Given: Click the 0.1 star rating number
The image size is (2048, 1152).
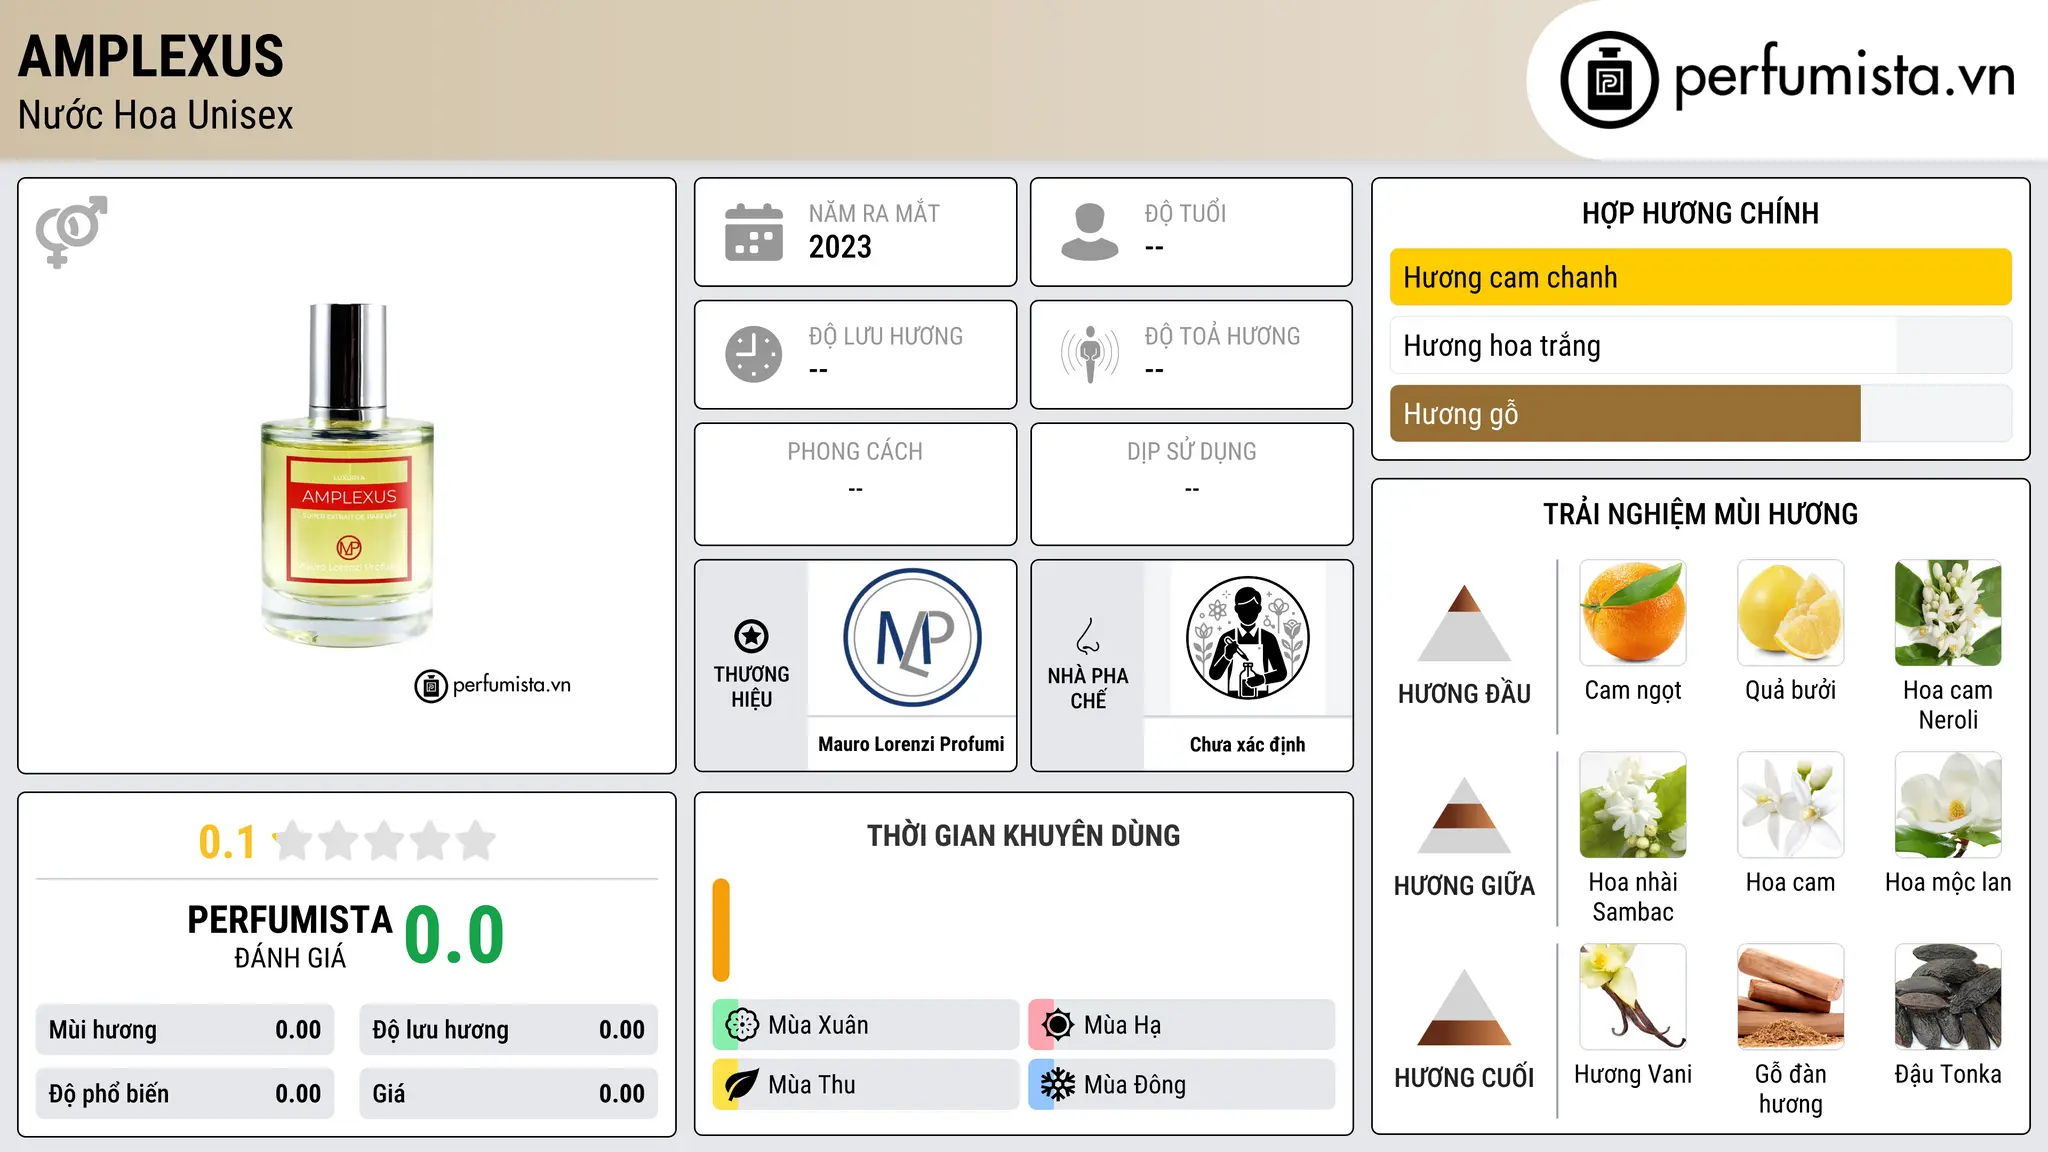Looking at the screenshot, I should (227, 842).
